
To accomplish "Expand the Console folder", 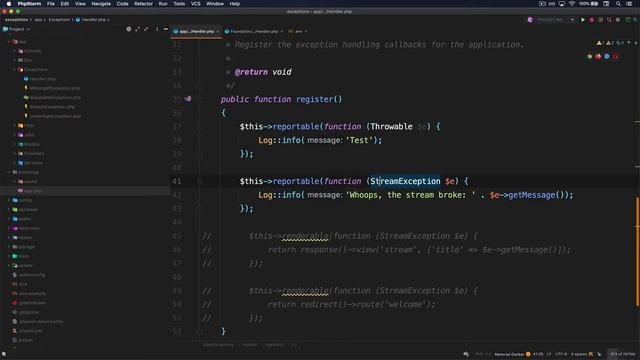I will (x=15, y=51).
